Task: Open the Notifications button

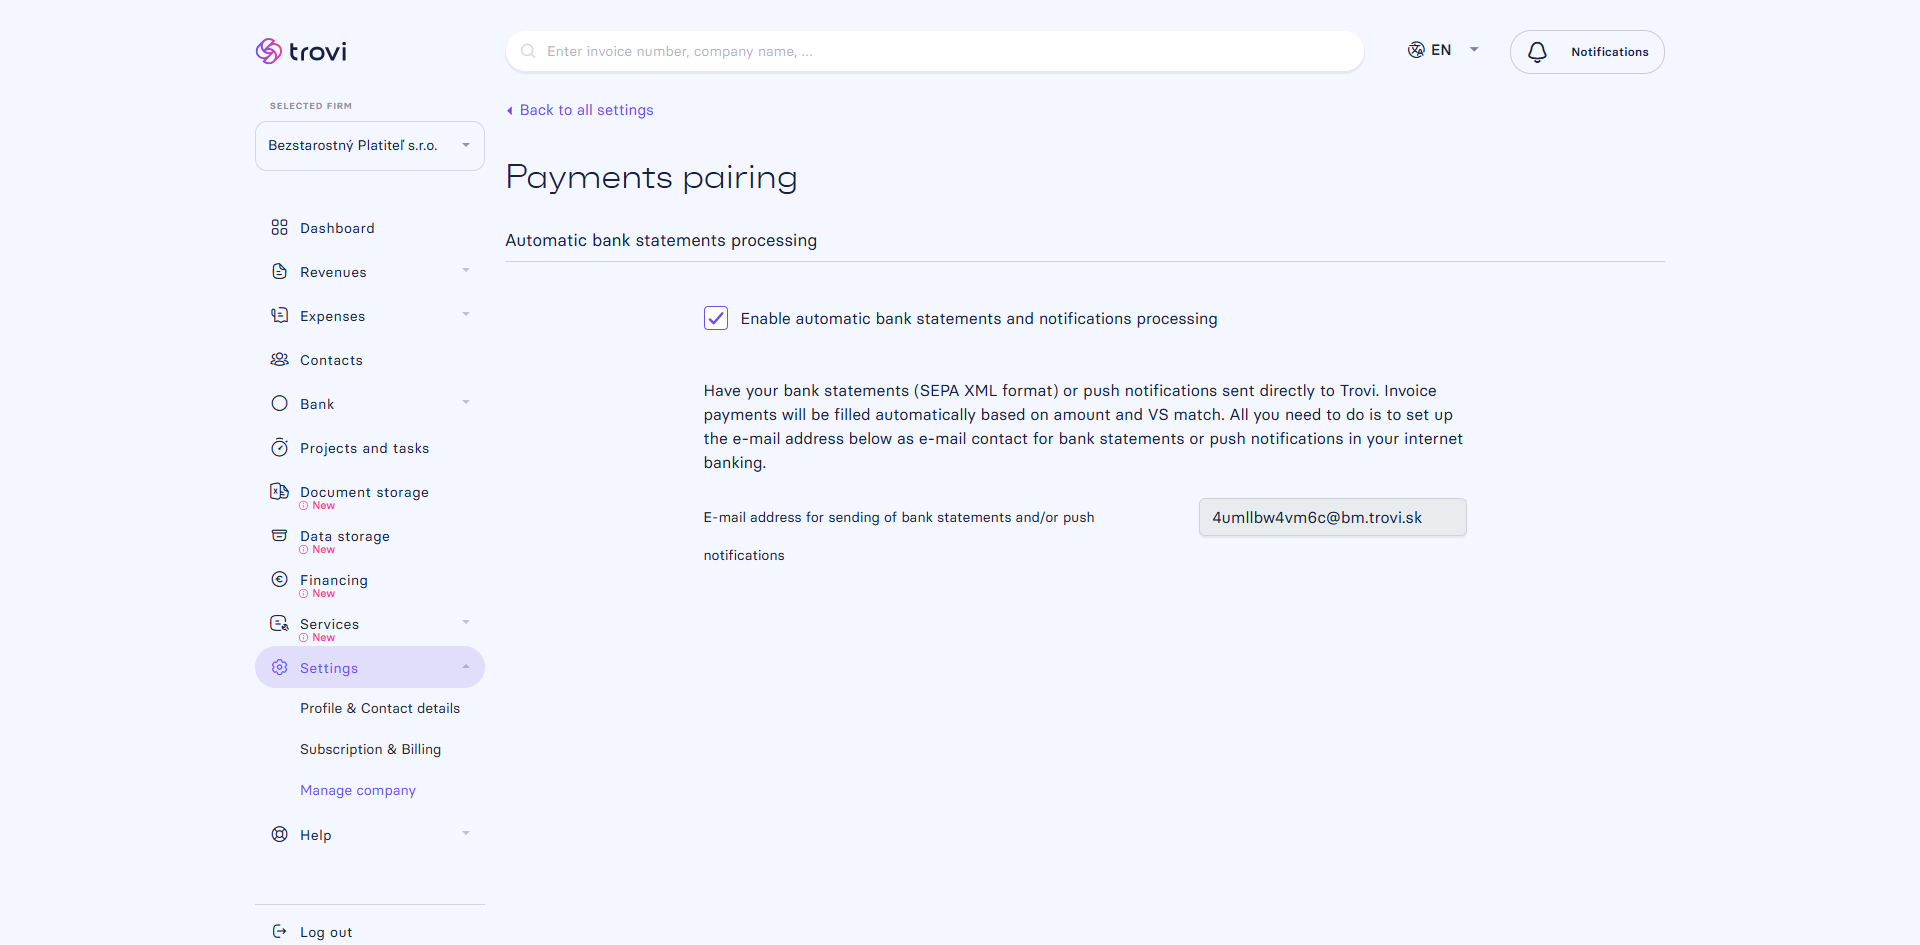Action: click(x=1587, y=52)
